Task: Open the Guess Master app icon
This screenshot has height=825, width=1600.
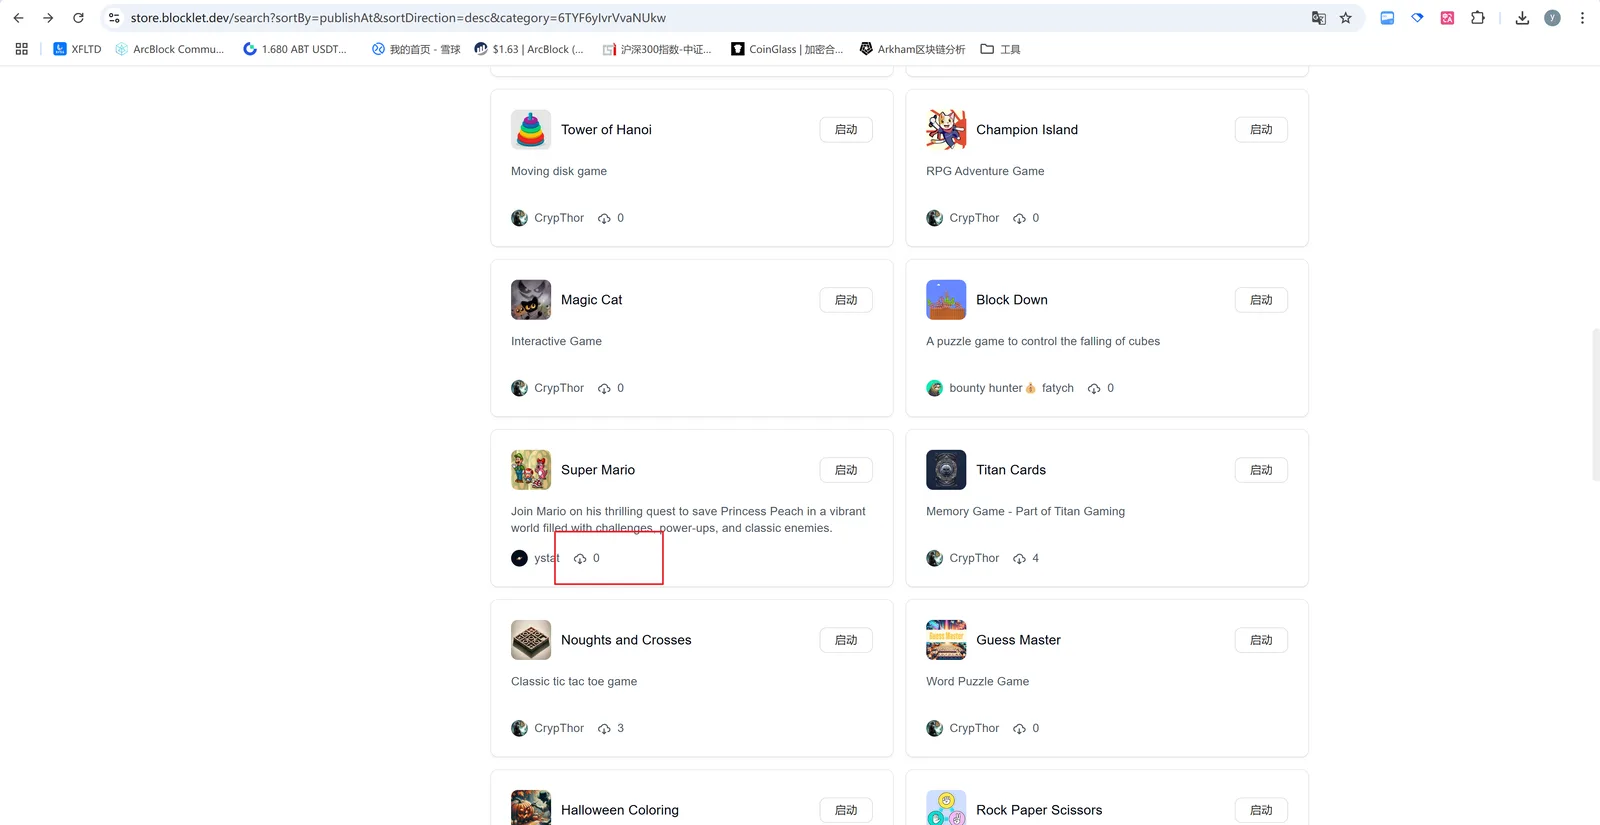Action: point(946,640)
